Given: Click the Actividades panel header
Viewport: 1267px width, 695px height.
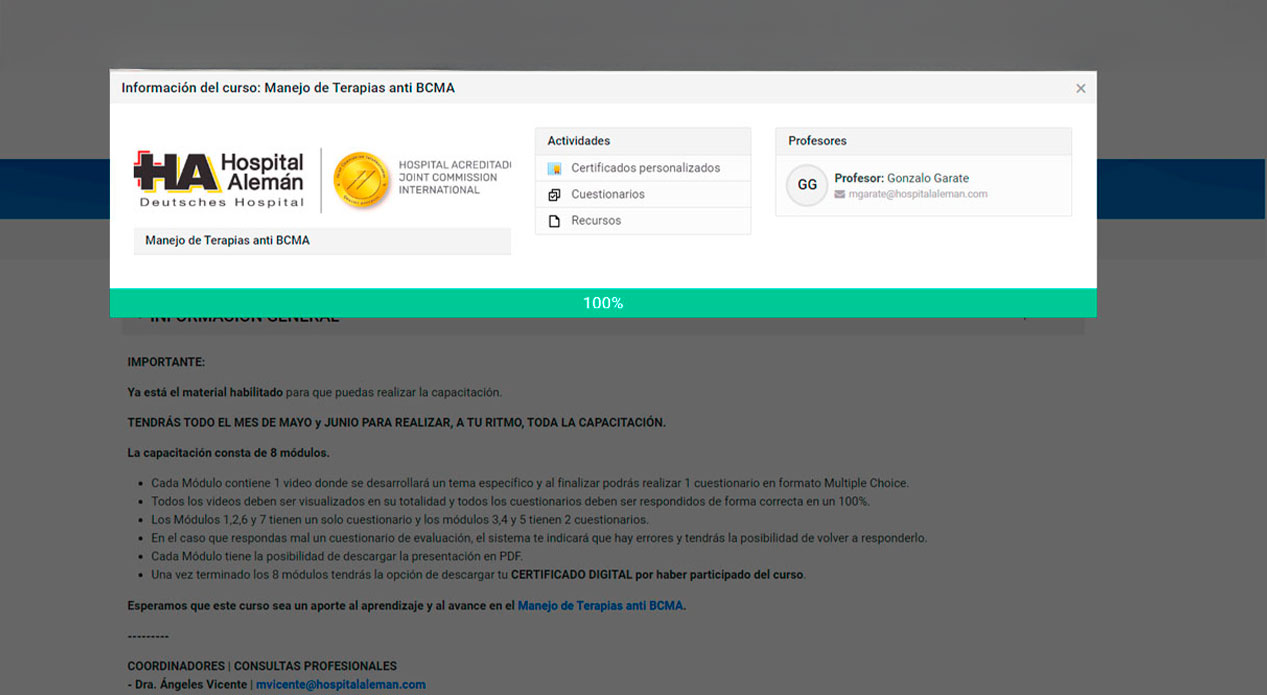Looking at the screenshot, I should [x=642, y=141].
